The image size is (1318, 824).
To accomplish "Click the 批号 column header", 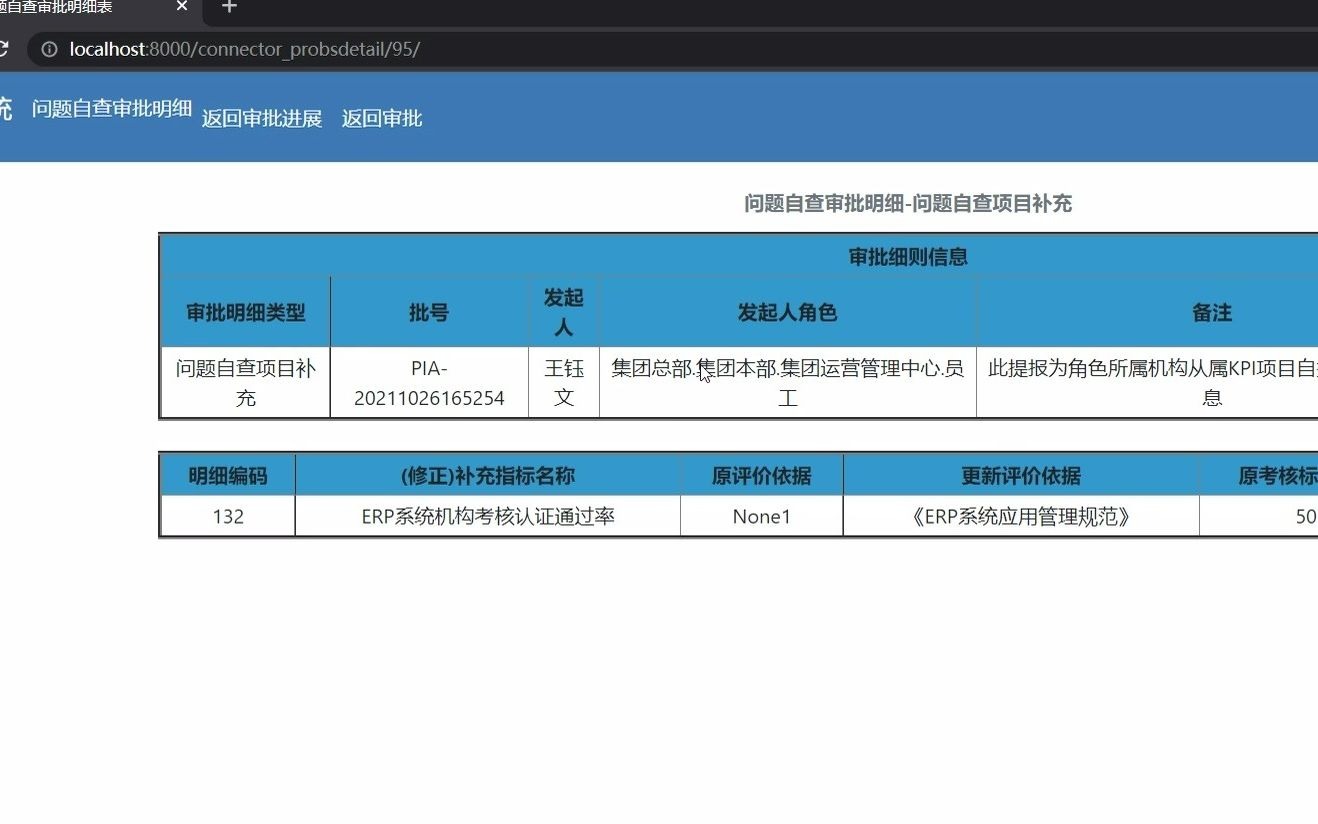I will (x=429, y=313).
